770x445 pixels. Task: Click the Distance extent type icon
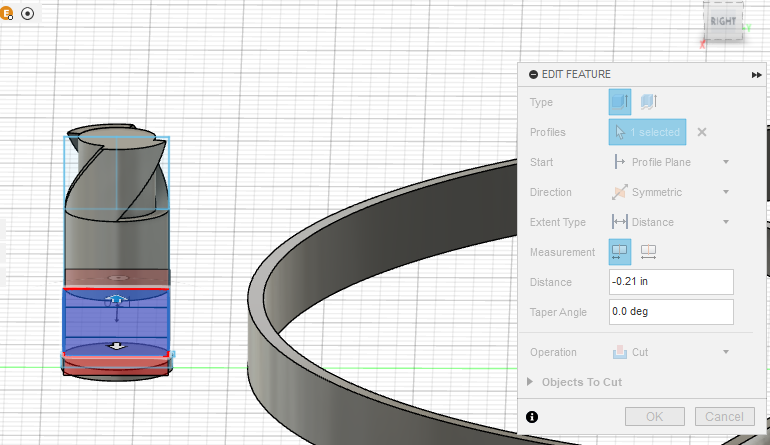[619, 222]
